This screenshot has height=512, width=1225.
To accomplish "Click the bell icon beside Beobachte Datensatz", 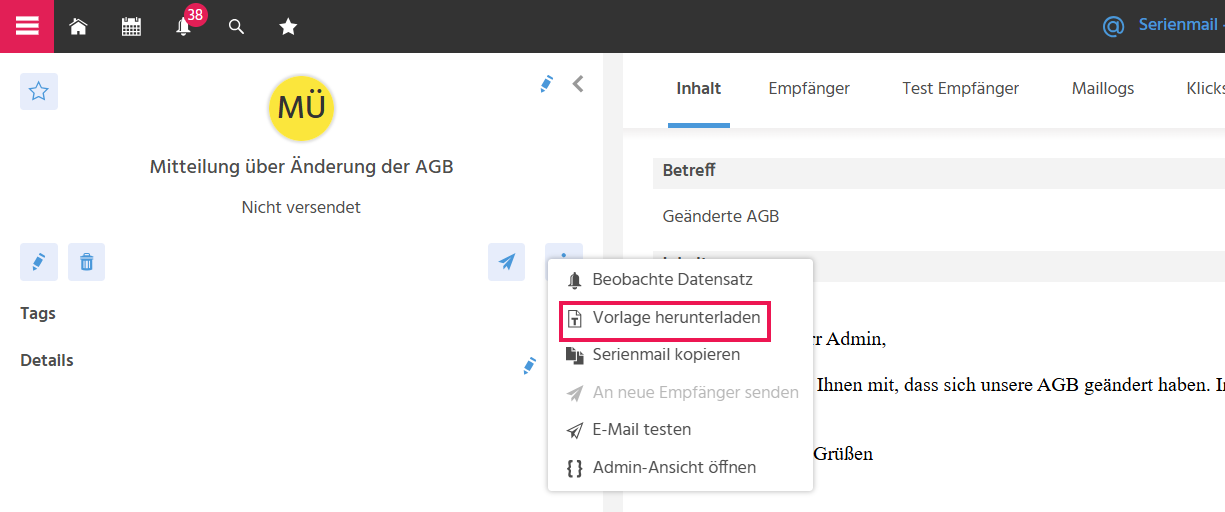I will (x=574, y=280).
